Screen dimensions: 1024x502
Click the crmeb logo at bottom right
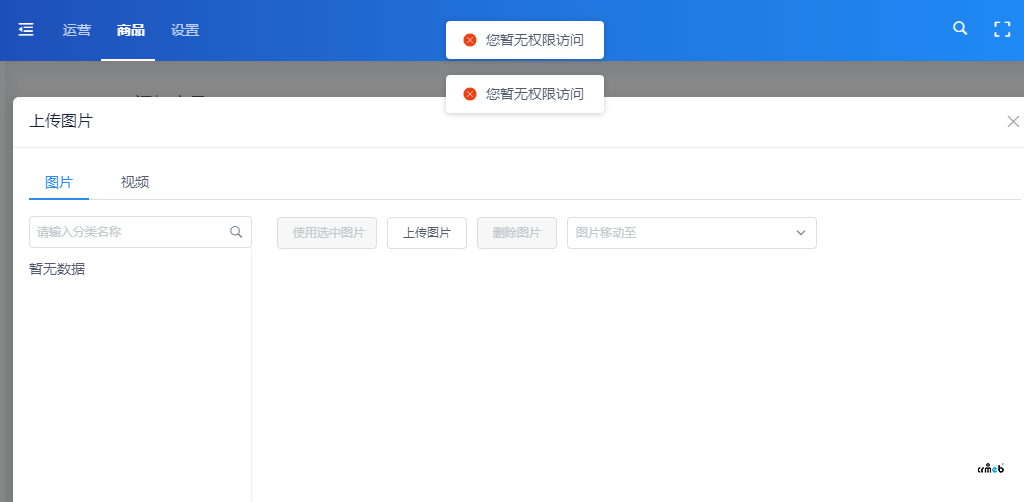991,467
